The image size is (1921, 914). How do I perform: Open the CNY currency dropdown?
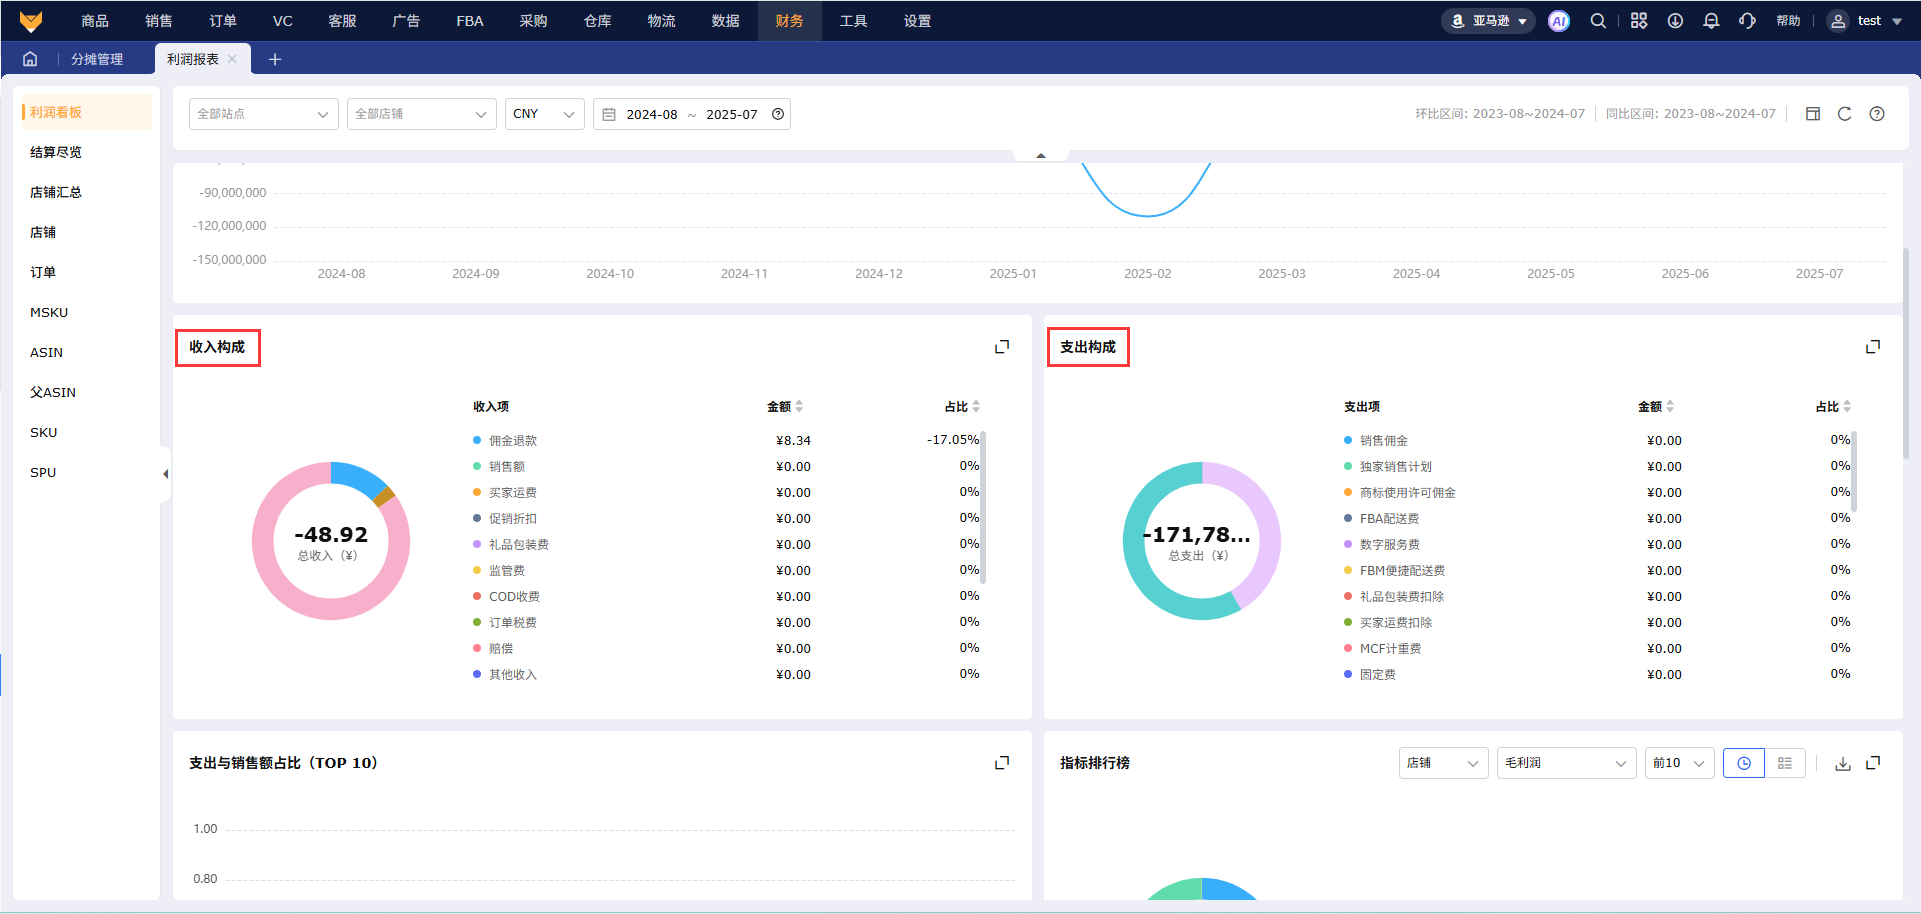coord(544,114)
